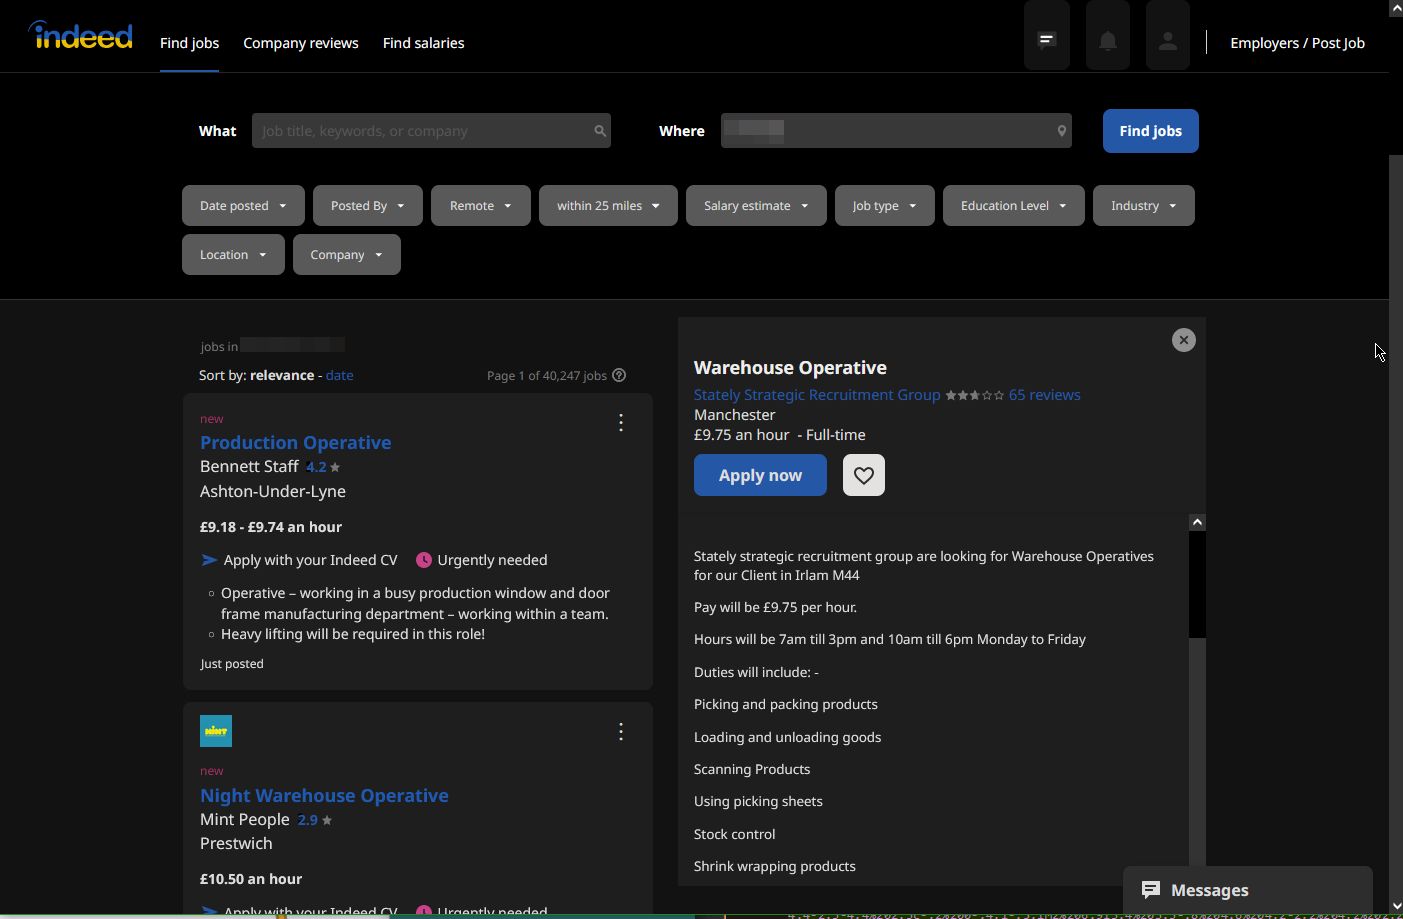Image resolution: width=1403 pixels, height=919 pixels.
Task: Open the Messages bar at bottom
Action: point(1247,891)
